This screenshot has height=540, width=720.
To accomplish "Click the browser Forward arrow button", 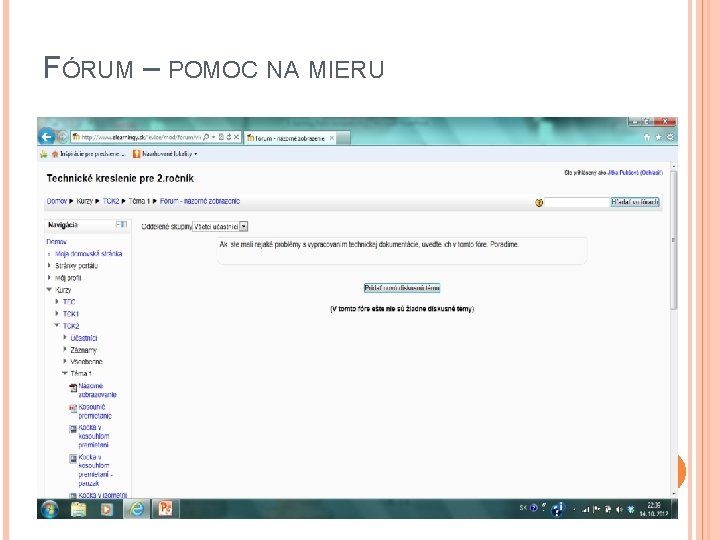I will coord(62,137).
